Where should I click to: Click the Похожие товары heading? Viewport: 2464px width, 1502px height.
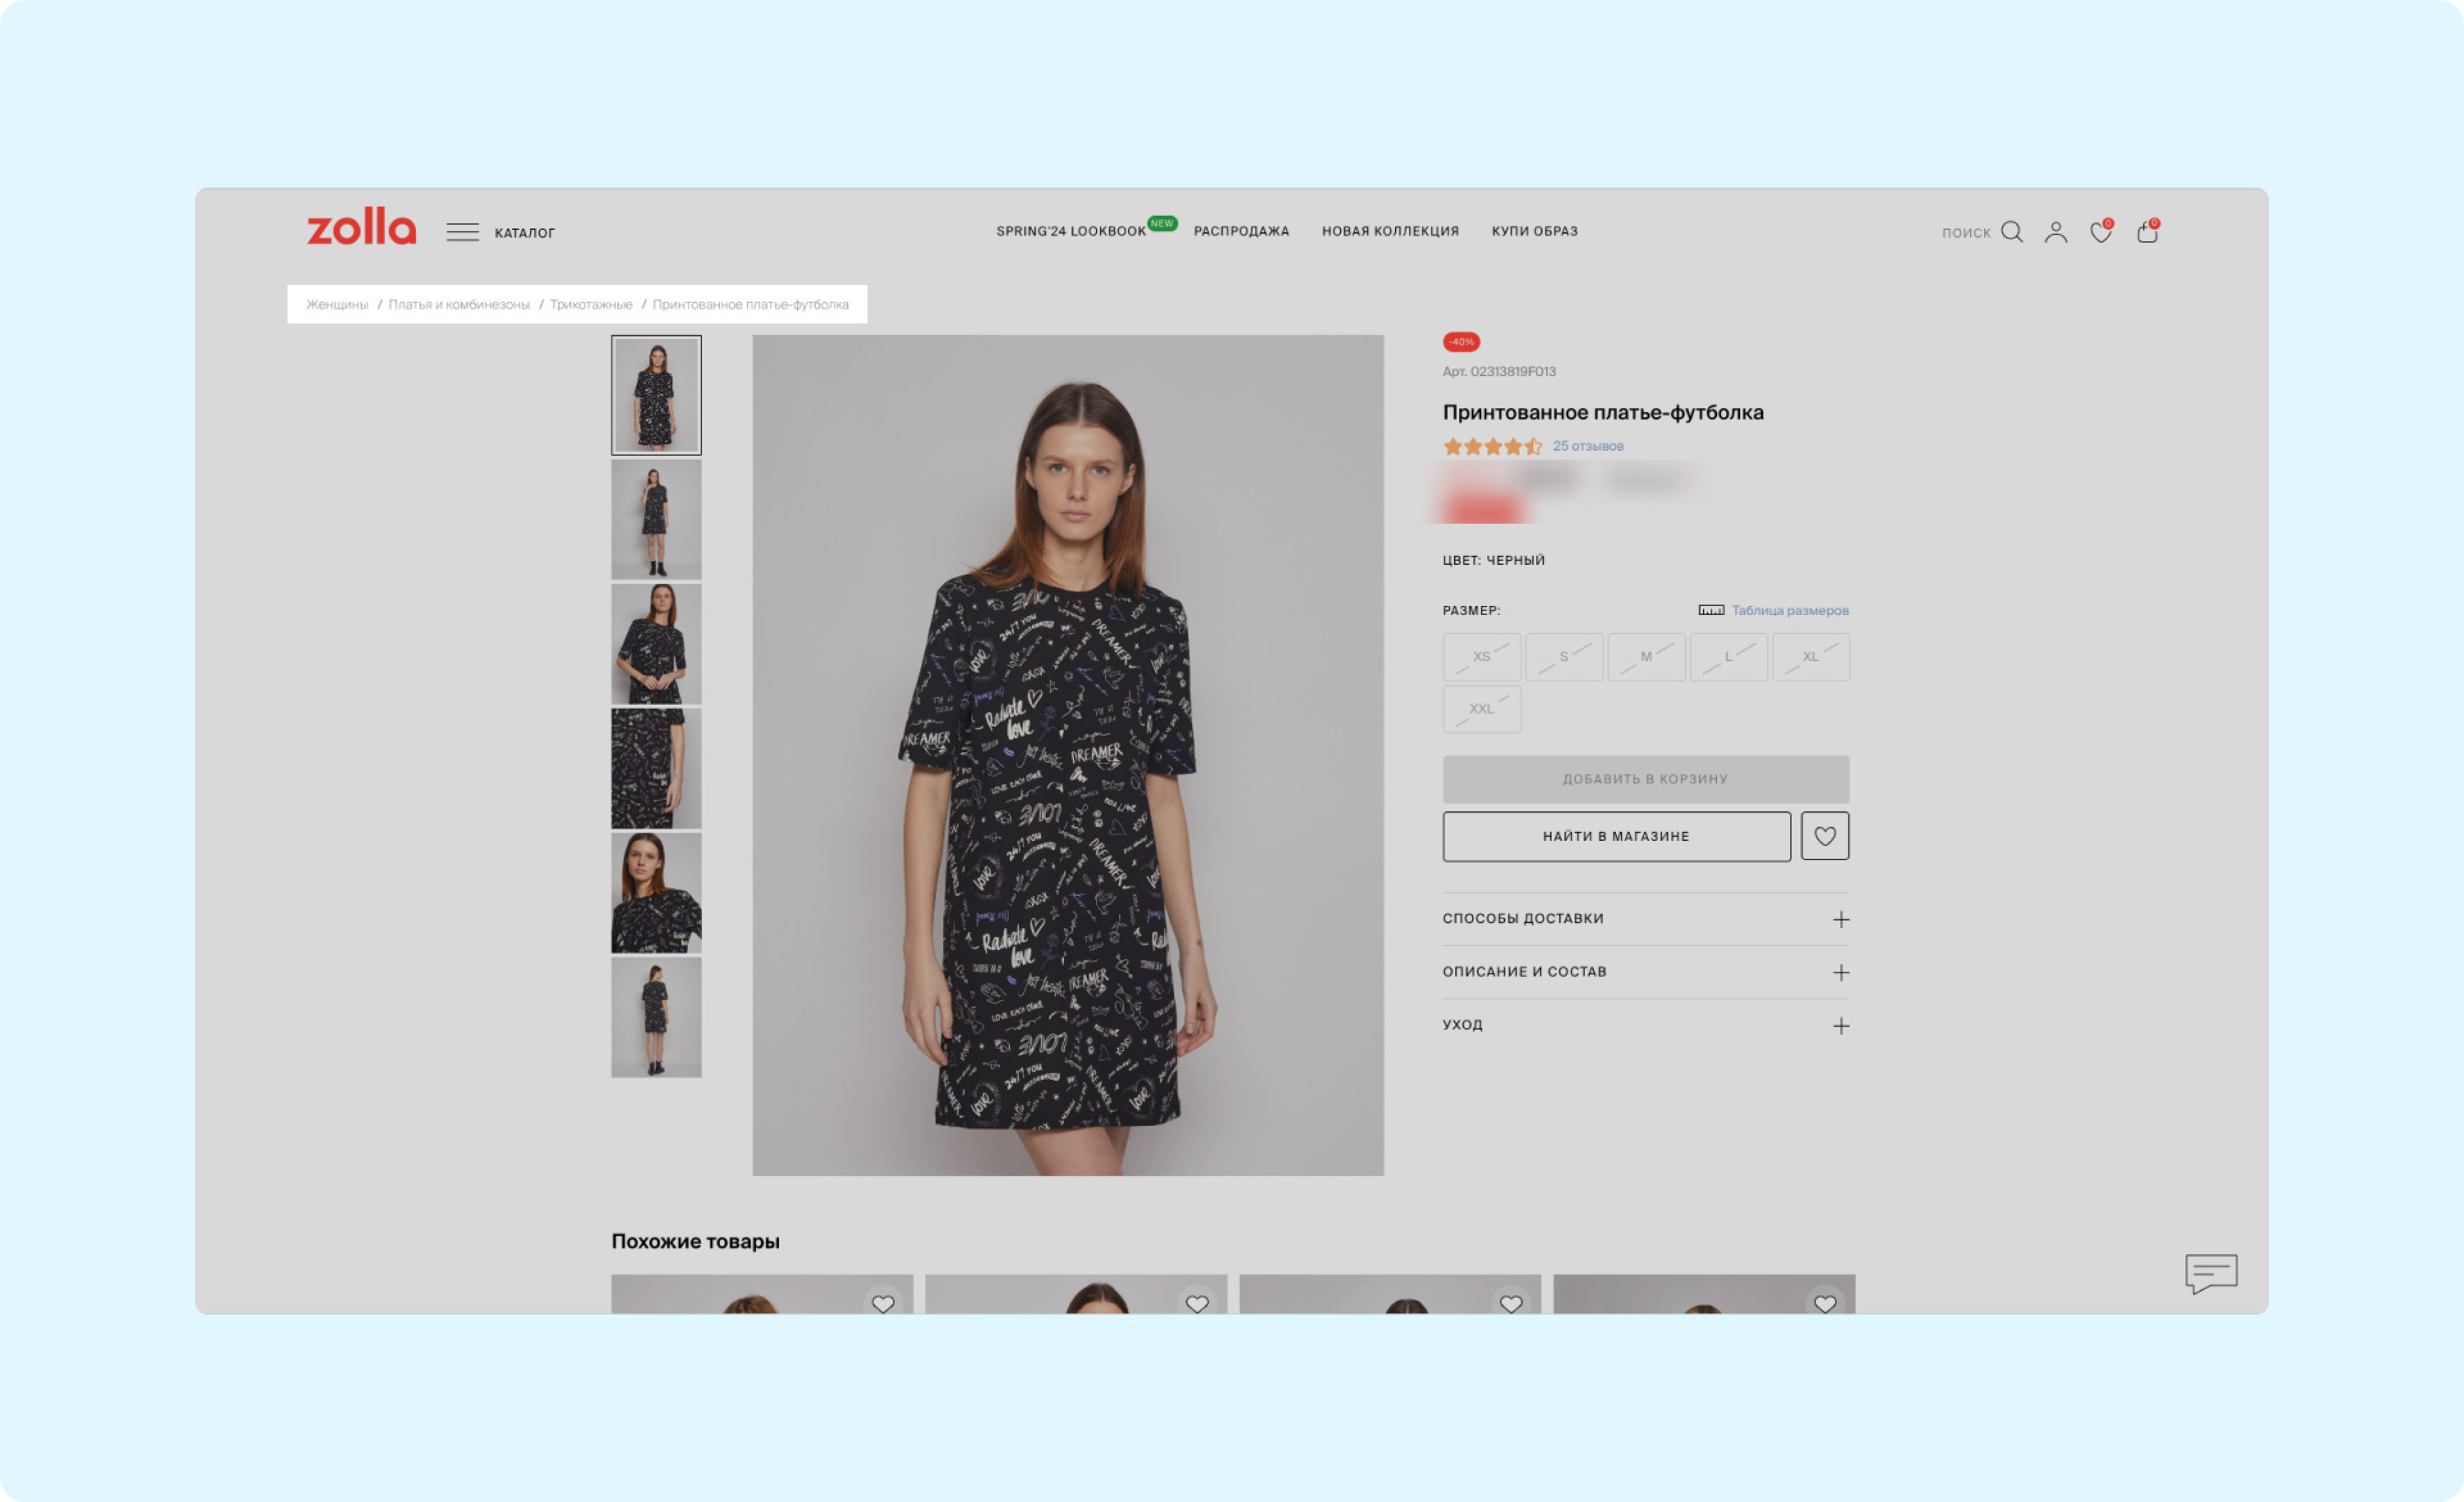tap(695, 1241)
